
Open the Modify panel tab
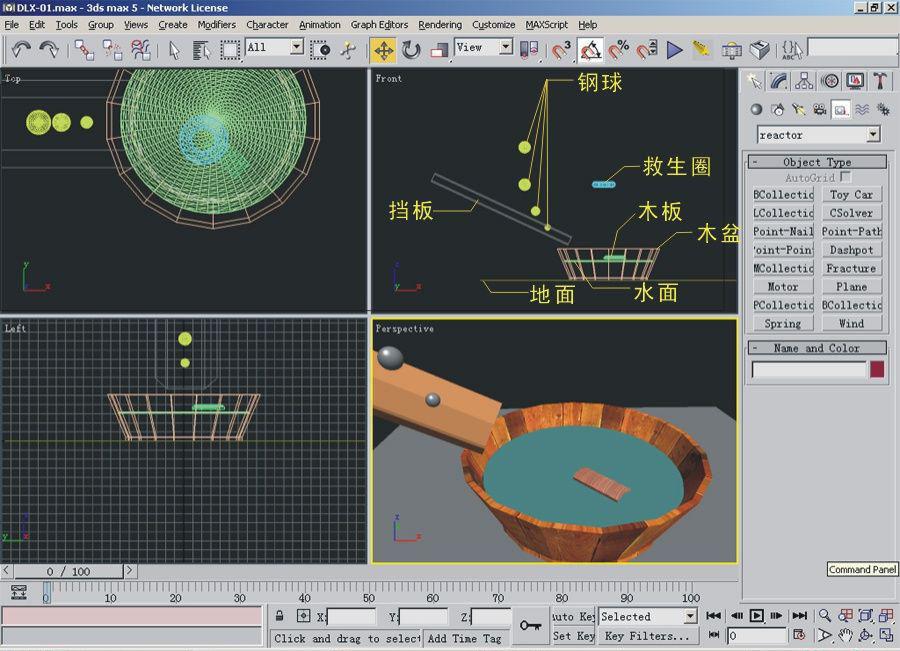click(779, 81)
